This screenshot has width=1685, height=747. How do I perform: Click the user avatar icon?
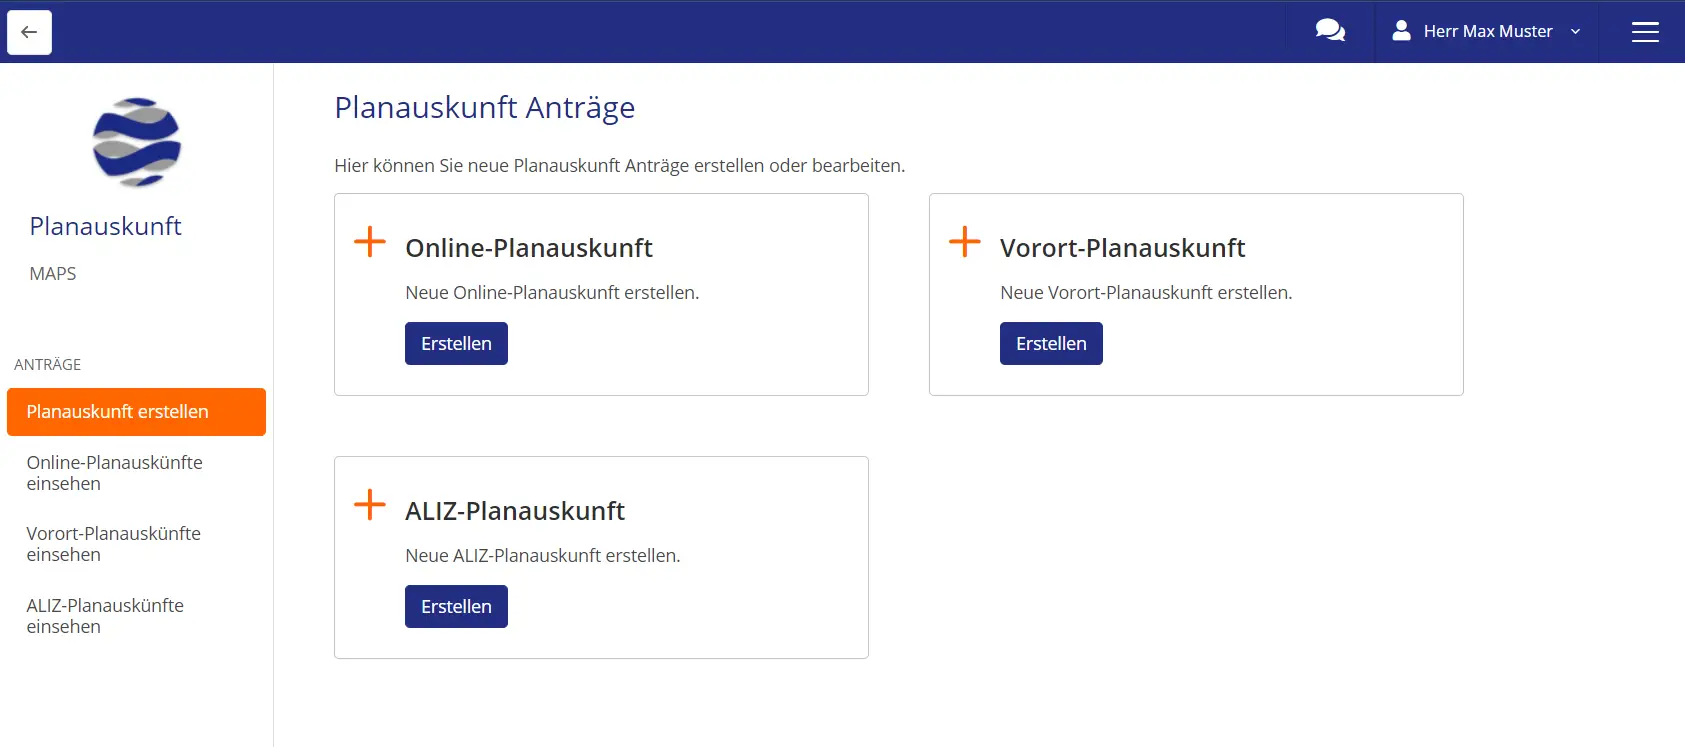(x=1400, y=31)
